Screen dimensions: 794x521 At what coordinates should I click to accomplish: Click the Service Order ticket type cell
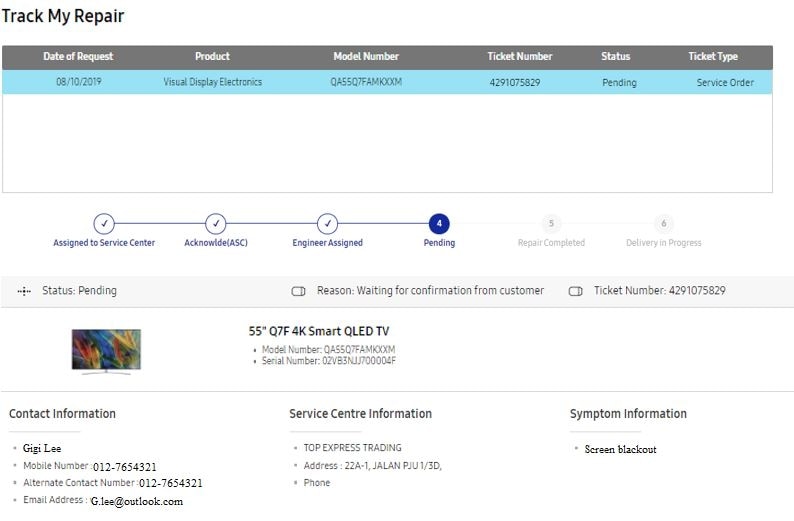coord(725,83)
